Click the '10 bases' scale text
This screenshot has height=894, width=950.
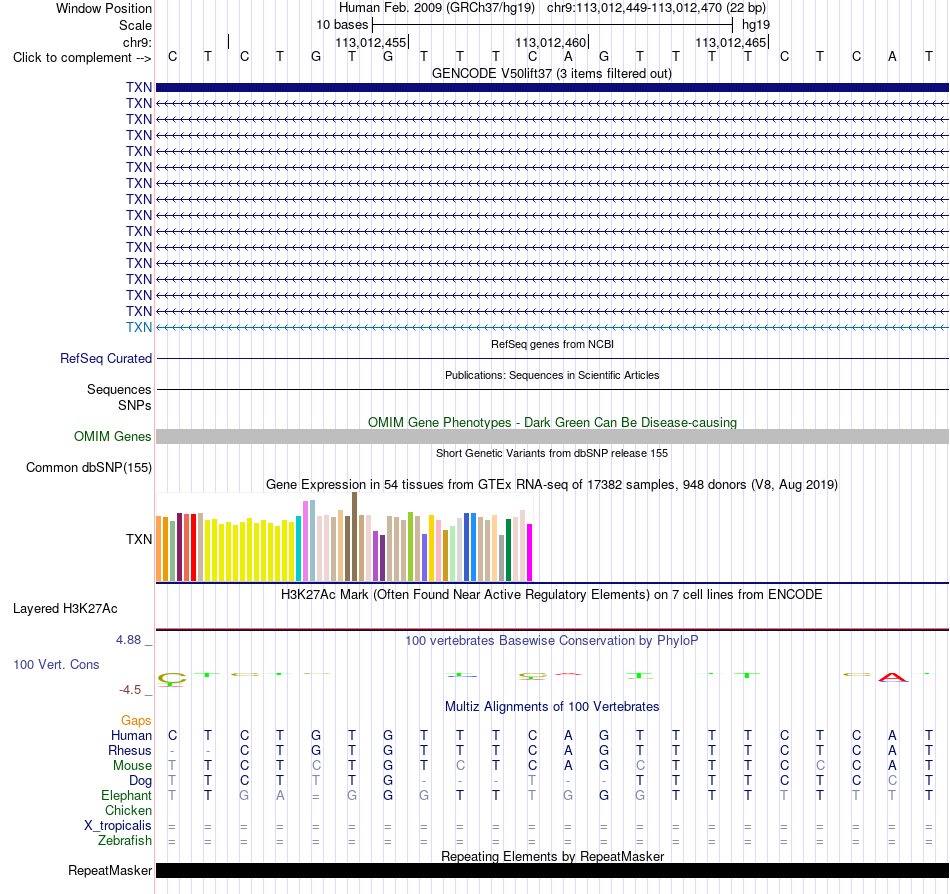(x=342, y=25)
